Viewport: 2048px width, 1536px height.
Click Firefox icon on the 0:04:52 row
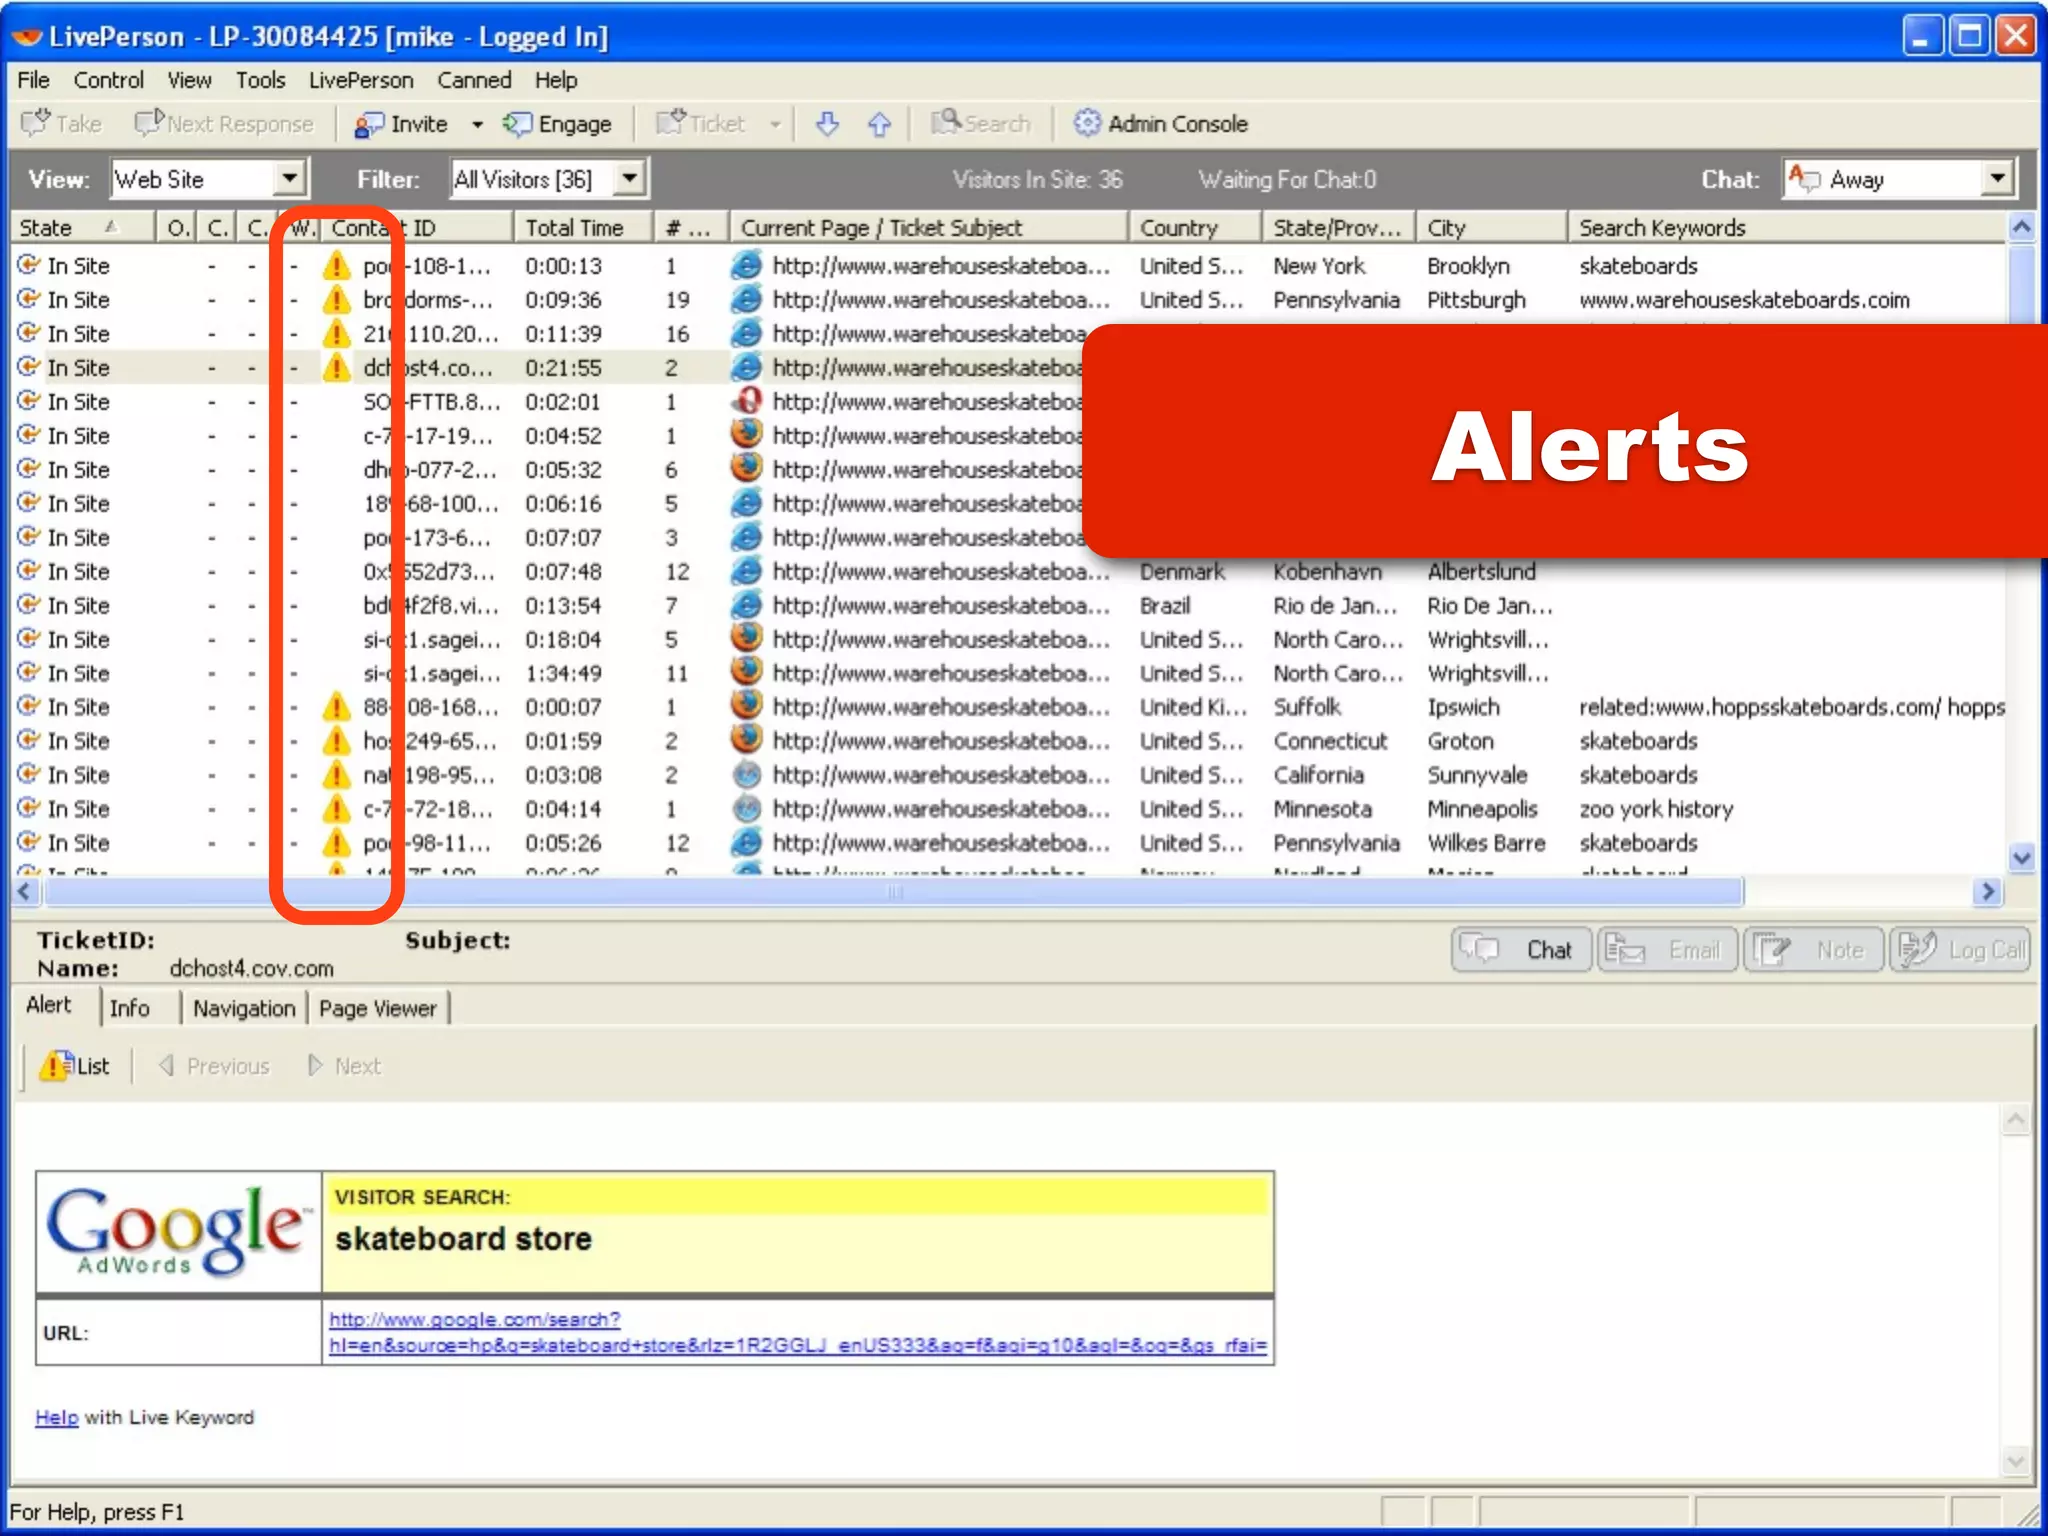coord(746,435)
